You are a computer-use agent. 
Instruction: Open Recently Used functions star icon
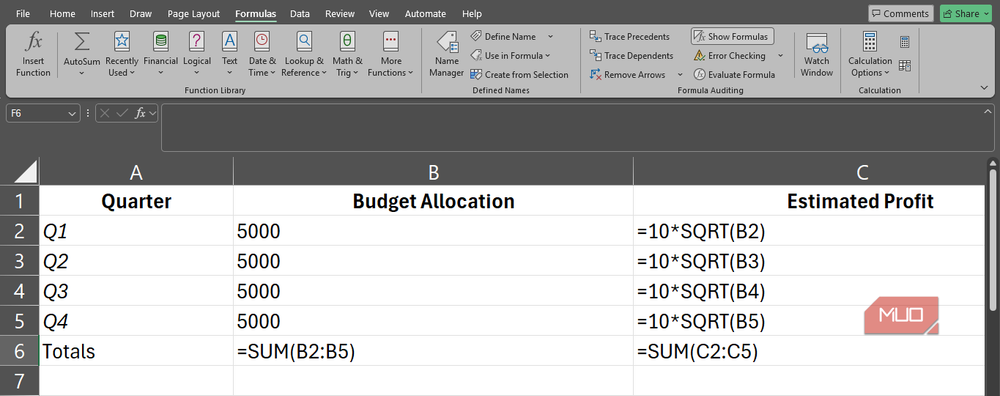[x=121, y=42]
